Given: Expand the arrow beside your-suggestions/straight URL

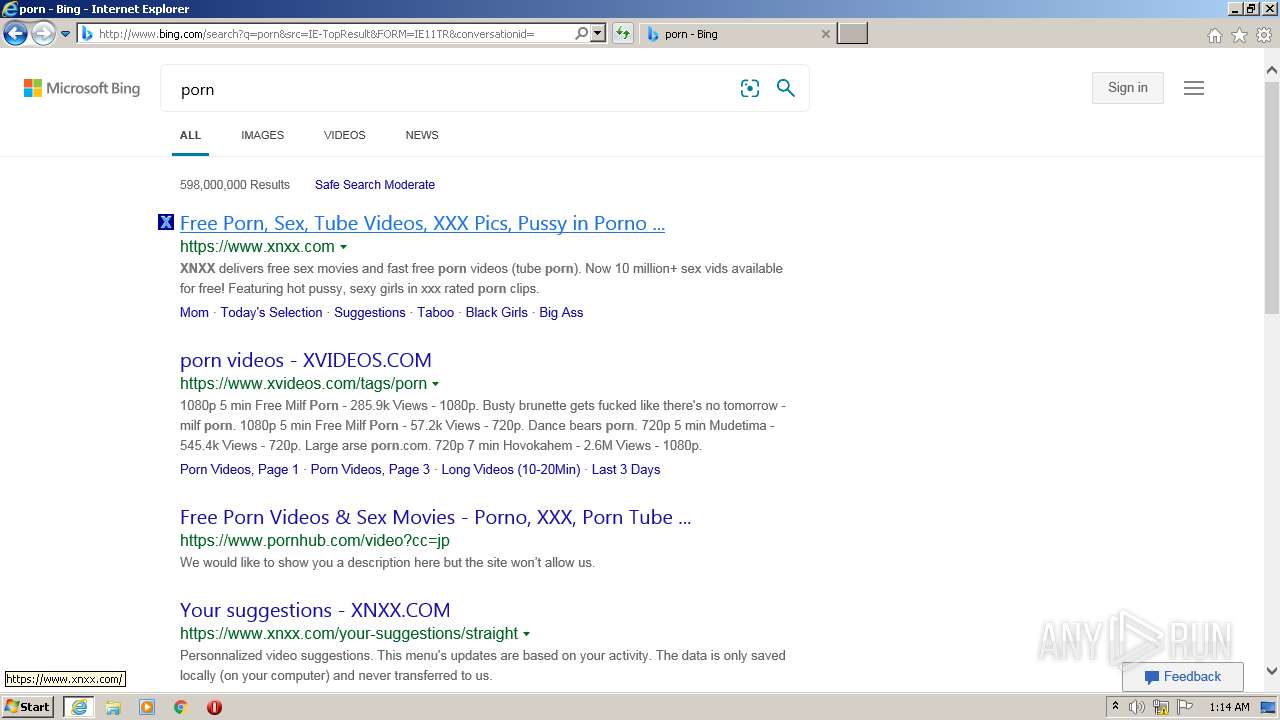Looking at the screenshot, I should [526, 634].
